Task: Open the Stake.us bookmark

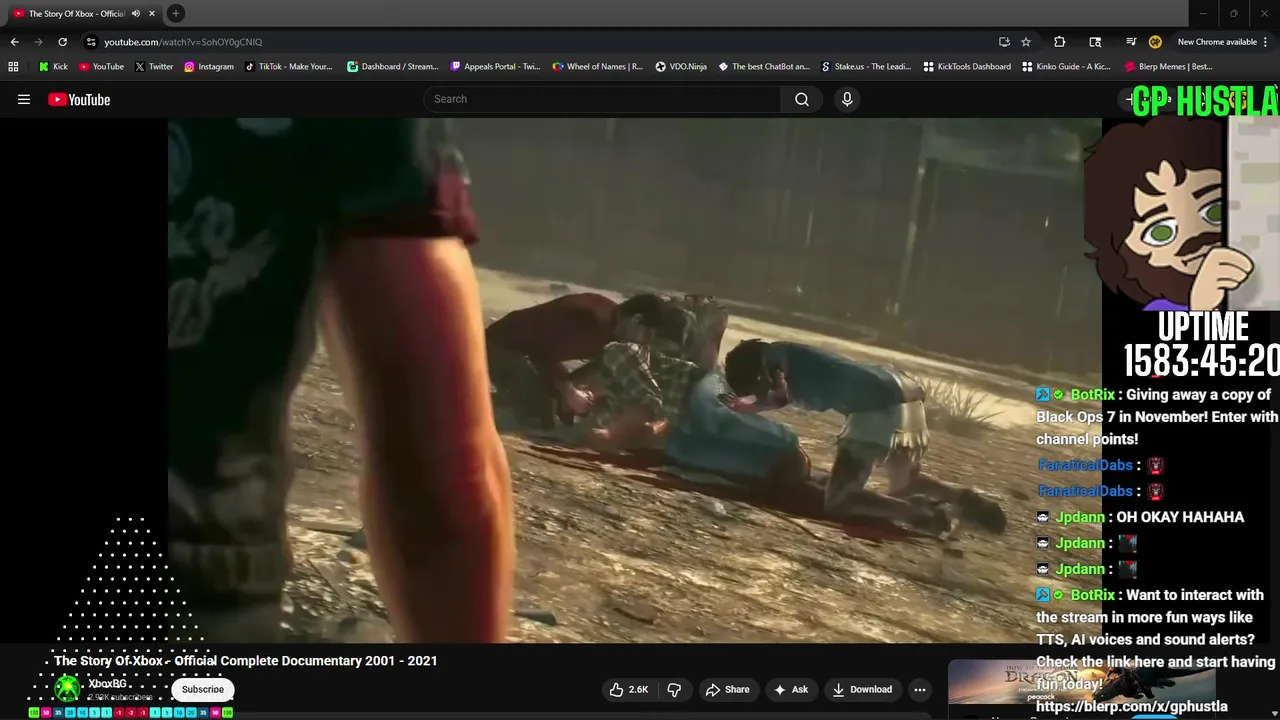Action: click(x=866, y=67)
